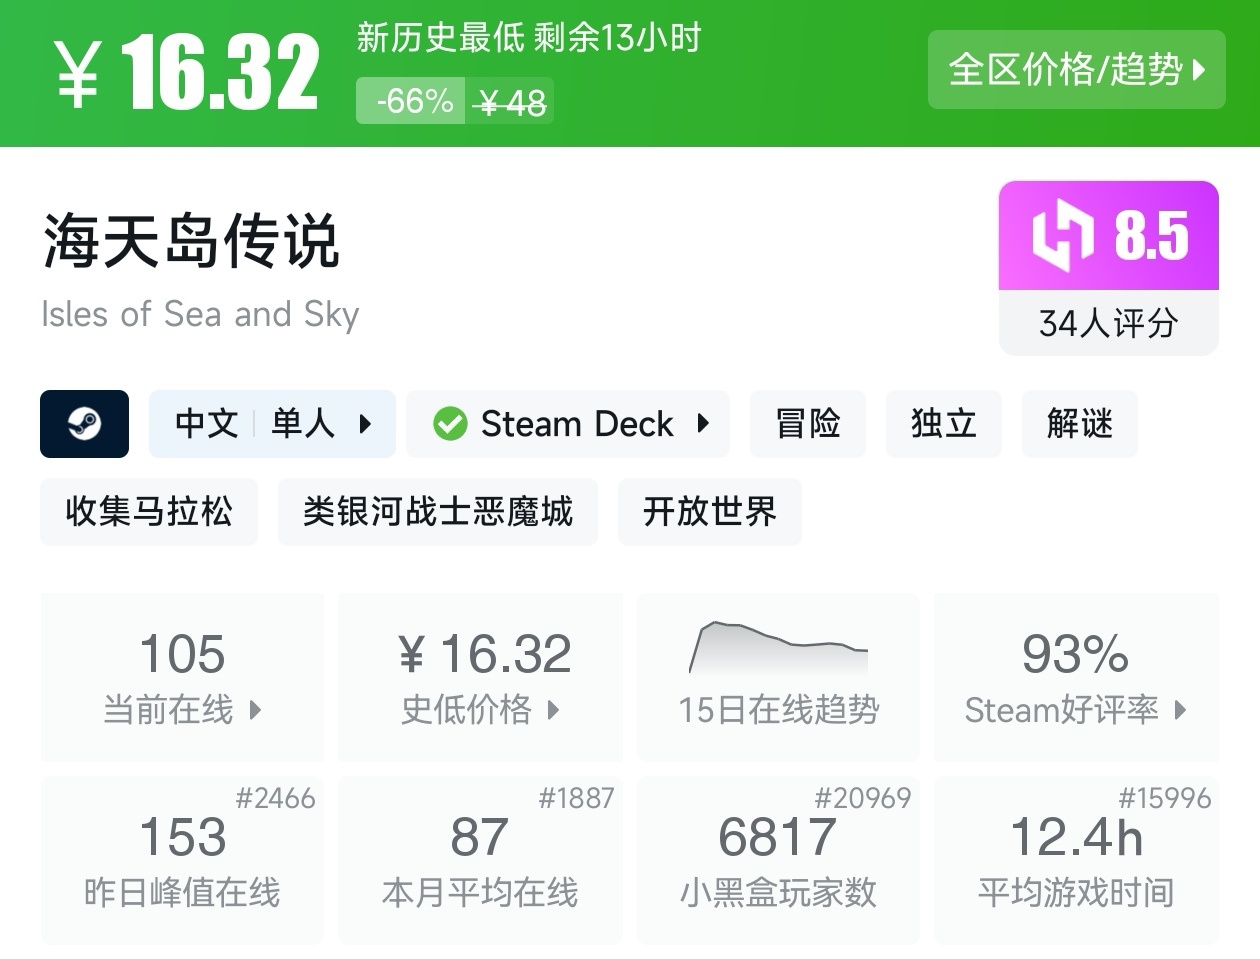Image resolution: width=1260 pixels, height=959 pixels.
Task: Select the 类银河战士恶魔城 metroidvania tag
Action: click(437, 512)
